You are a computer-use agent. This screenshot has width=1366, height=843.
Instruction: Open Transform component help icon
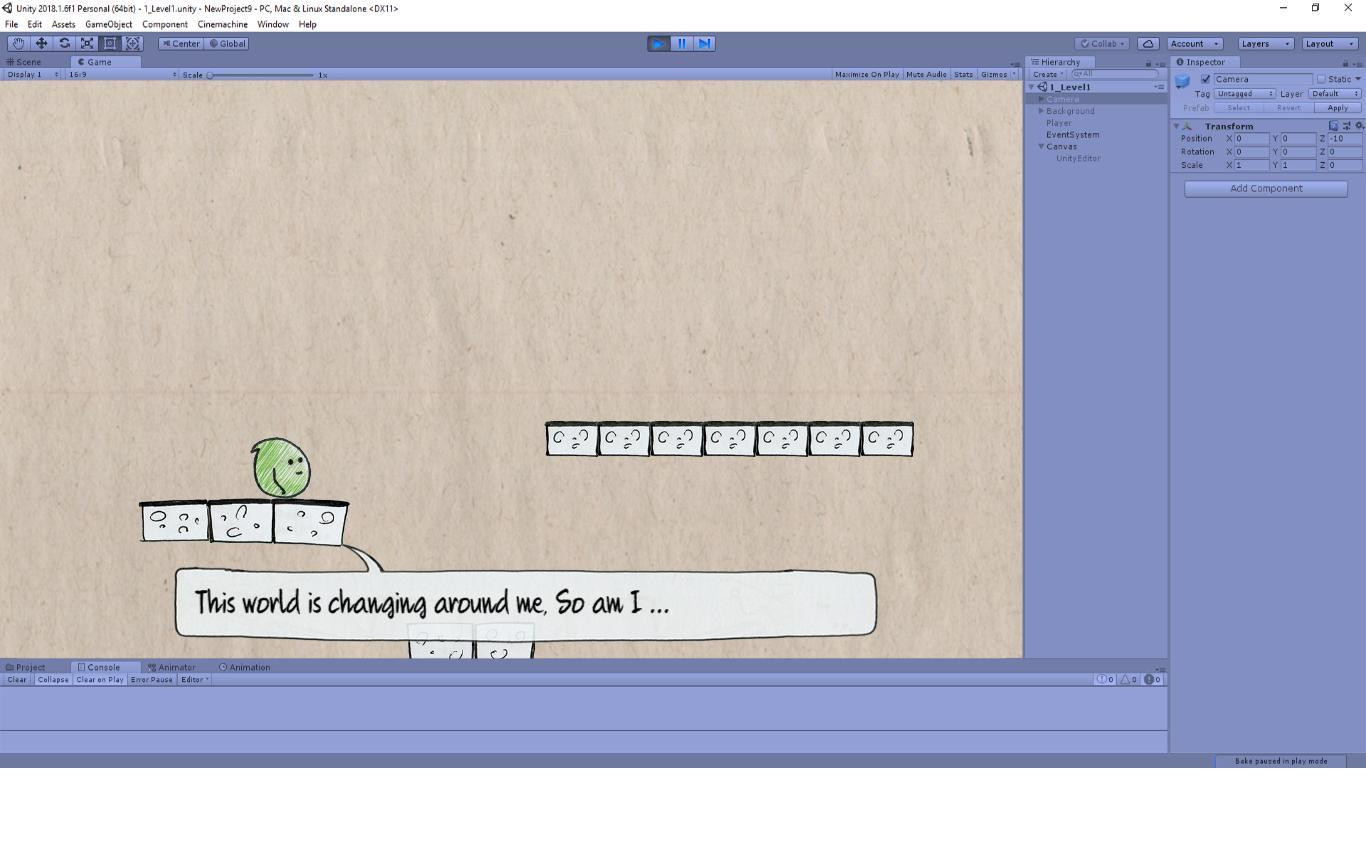(x=1333, y=126)
